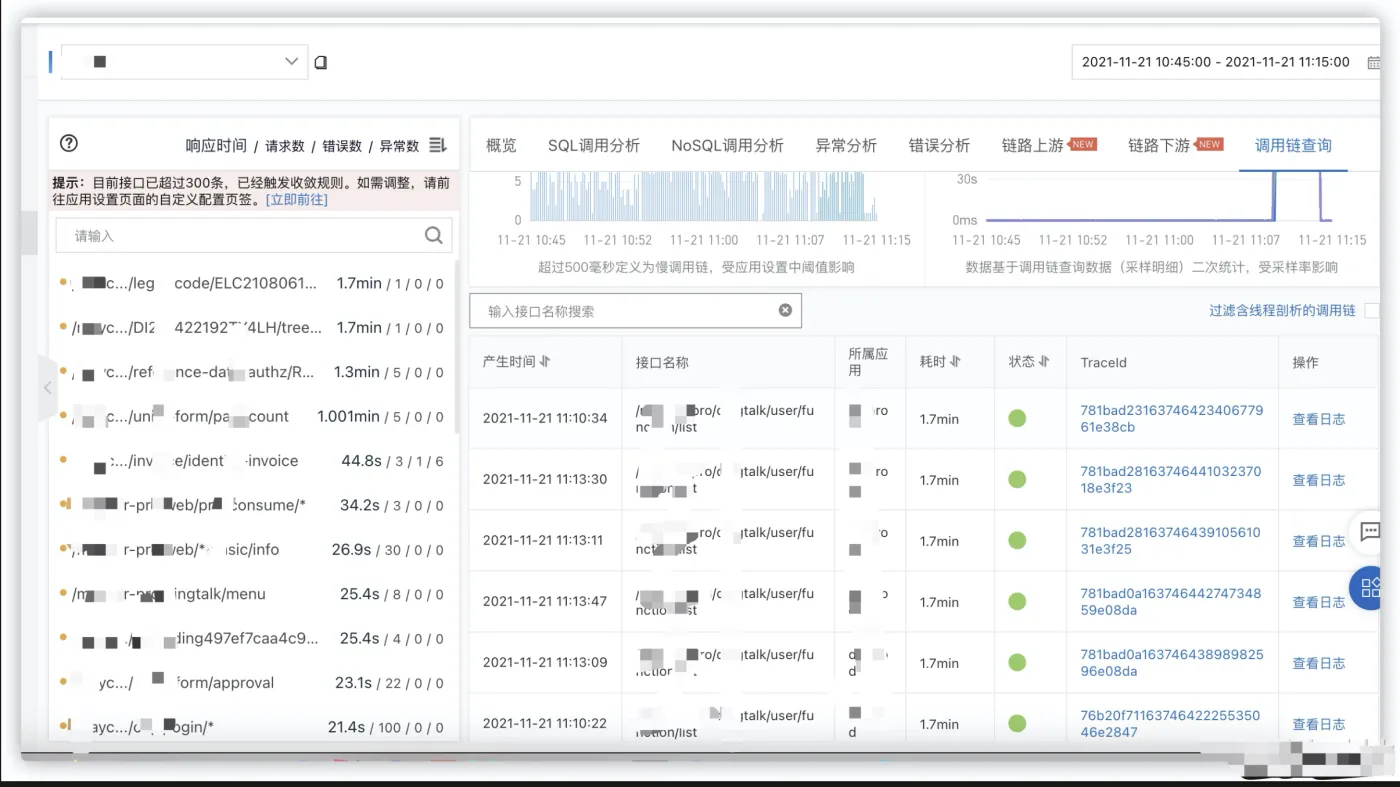This screenshot has width=1400, height=787.
Task: Sort the table by 状态 arrows icon
Action: click(1044, 361)
